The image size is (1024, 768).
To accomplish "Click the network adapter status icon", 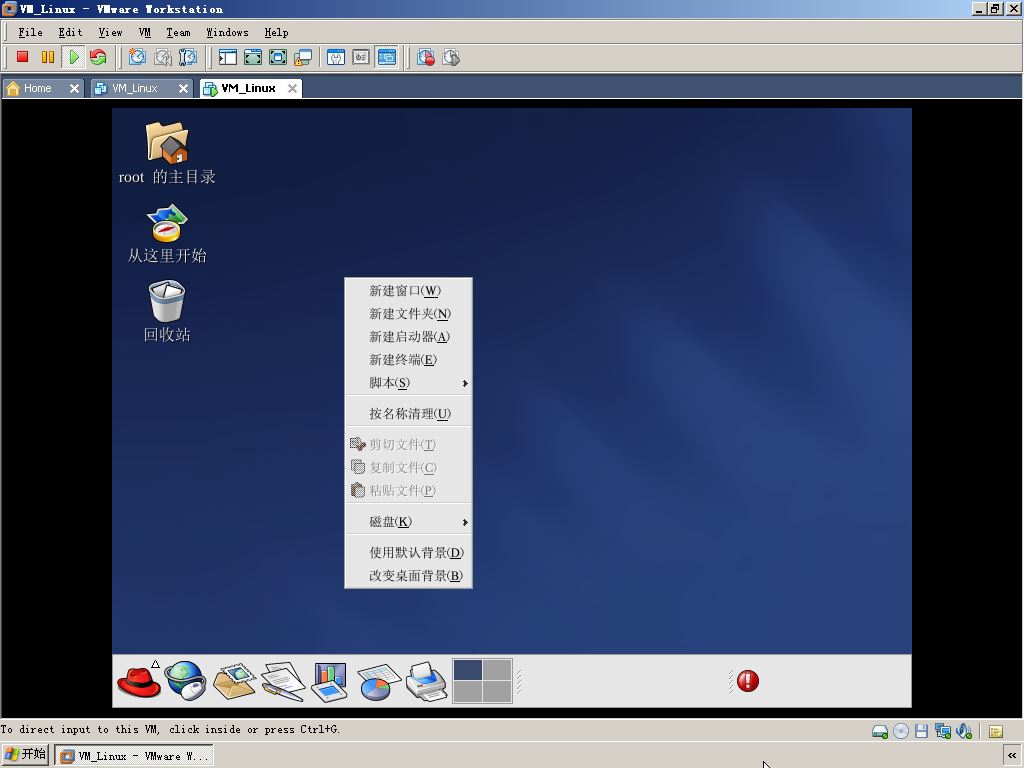I will point(942,731).
